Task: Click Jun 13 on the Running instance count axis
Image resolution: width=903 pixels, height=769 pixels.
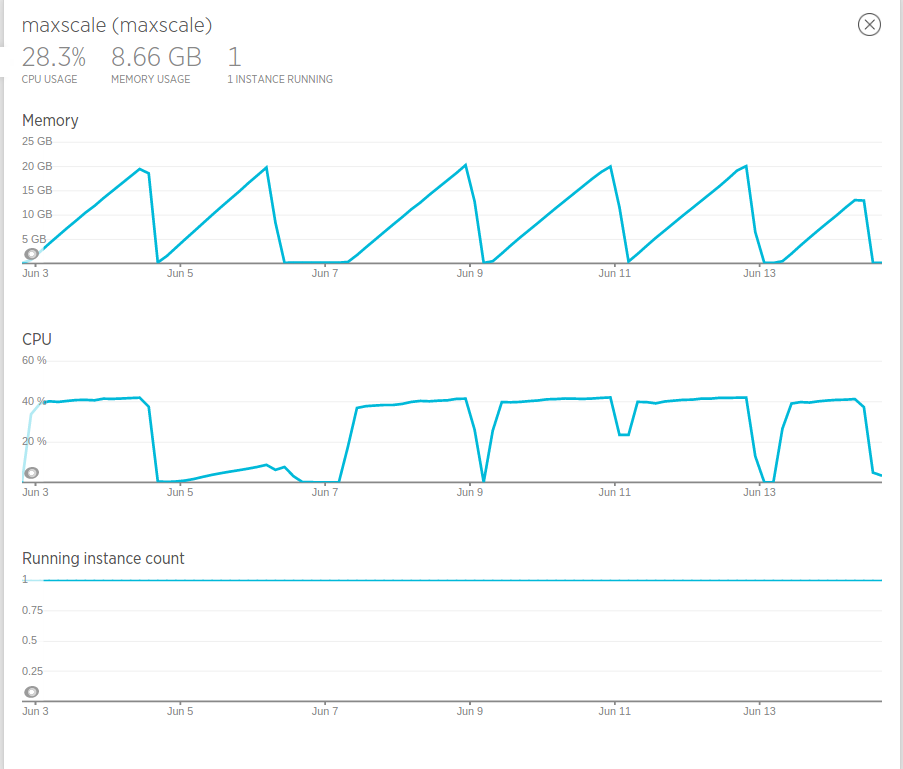Action: [759, 712]
